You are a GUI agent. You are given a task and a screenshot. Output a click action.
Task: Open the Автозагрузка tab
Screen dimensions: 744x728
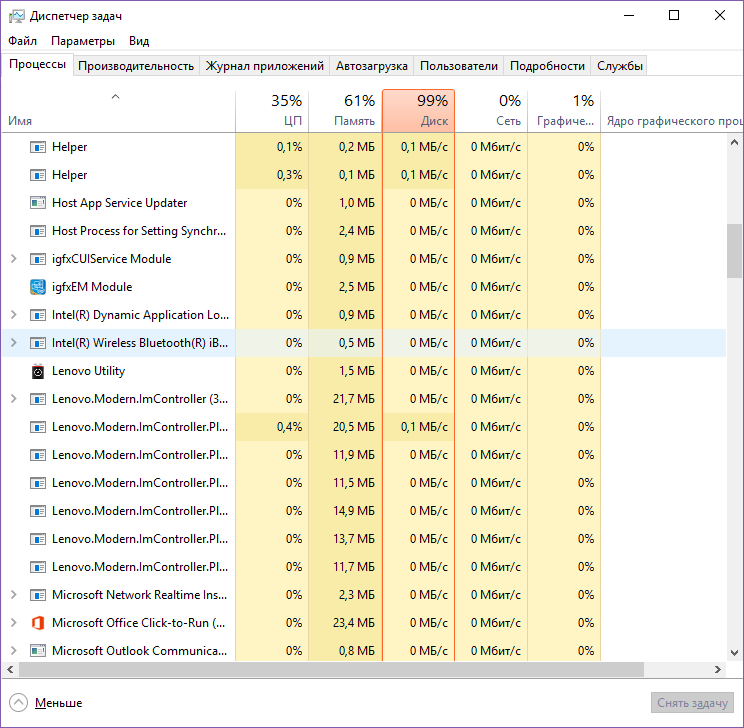(371, 66)
